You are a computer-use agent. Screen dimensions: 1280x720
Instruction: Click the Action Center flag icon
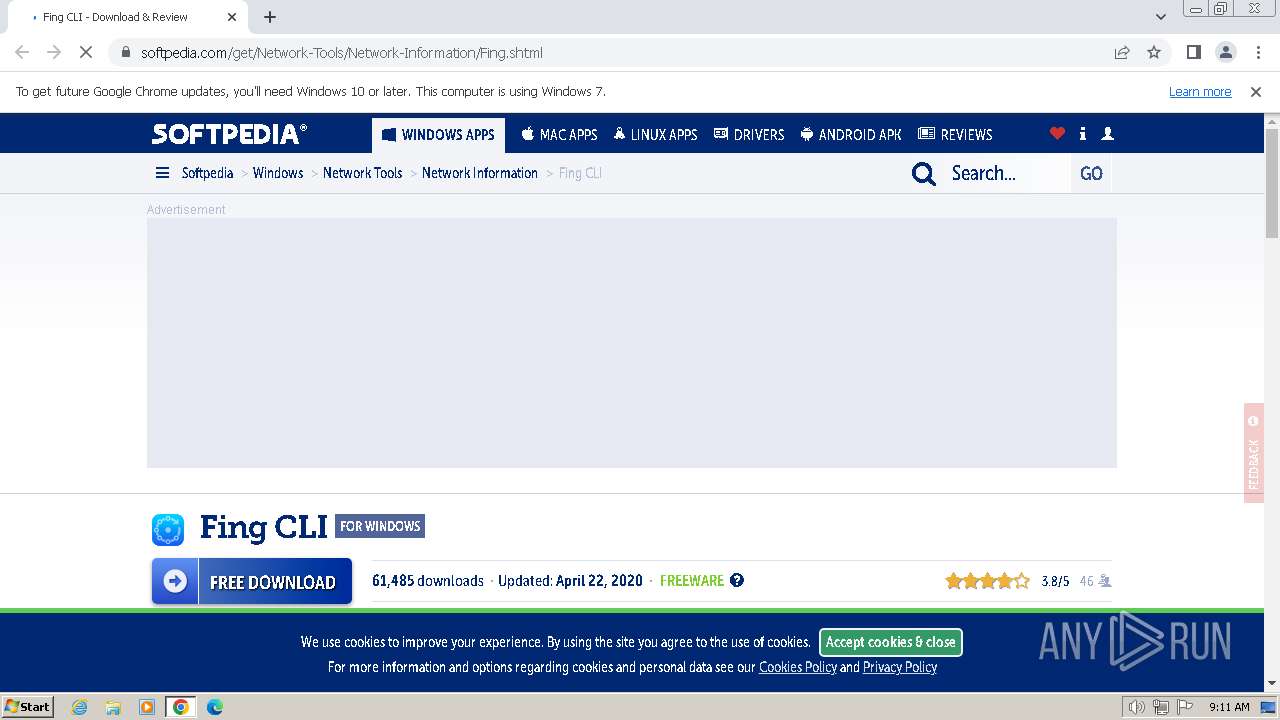pos(1187,707)
